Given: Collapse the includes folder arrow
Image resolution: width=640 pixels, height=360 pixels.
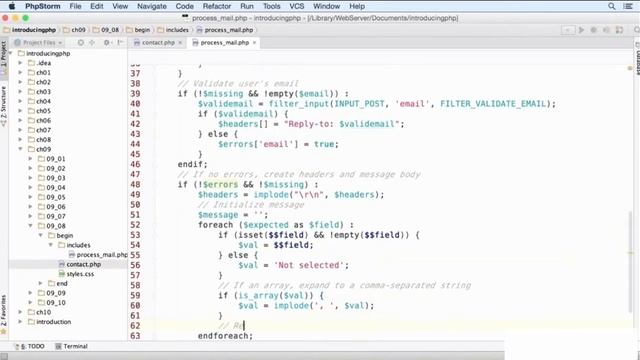Looking at the screenshot, I should point(51,245).
